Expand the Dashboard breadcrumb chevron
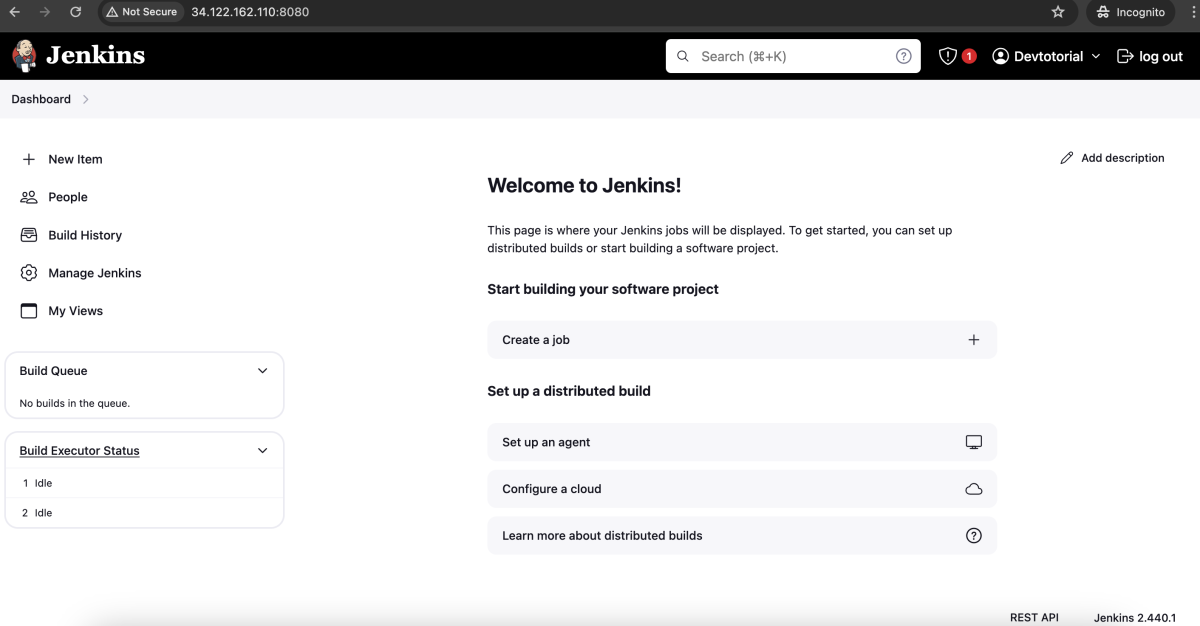The height and width of the screenshot is (626, 1200). [86, 99]
